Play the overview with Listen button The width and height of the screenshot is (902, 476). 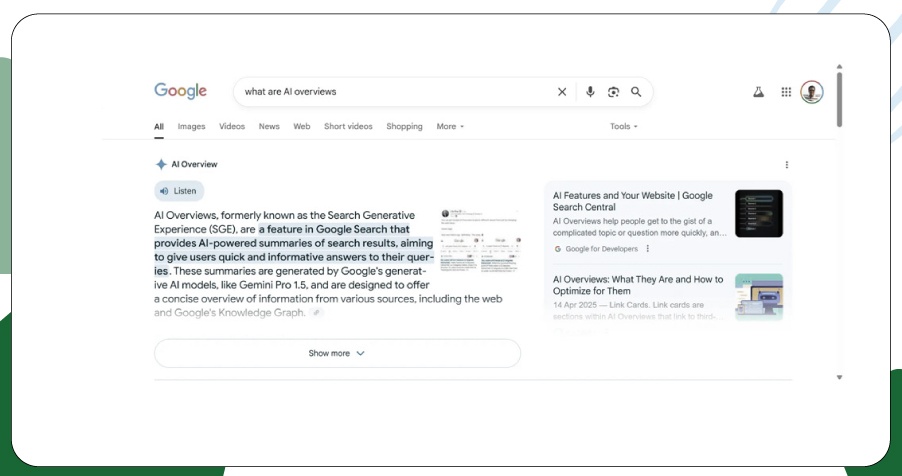pyautogui.click(x=179, y=191)
